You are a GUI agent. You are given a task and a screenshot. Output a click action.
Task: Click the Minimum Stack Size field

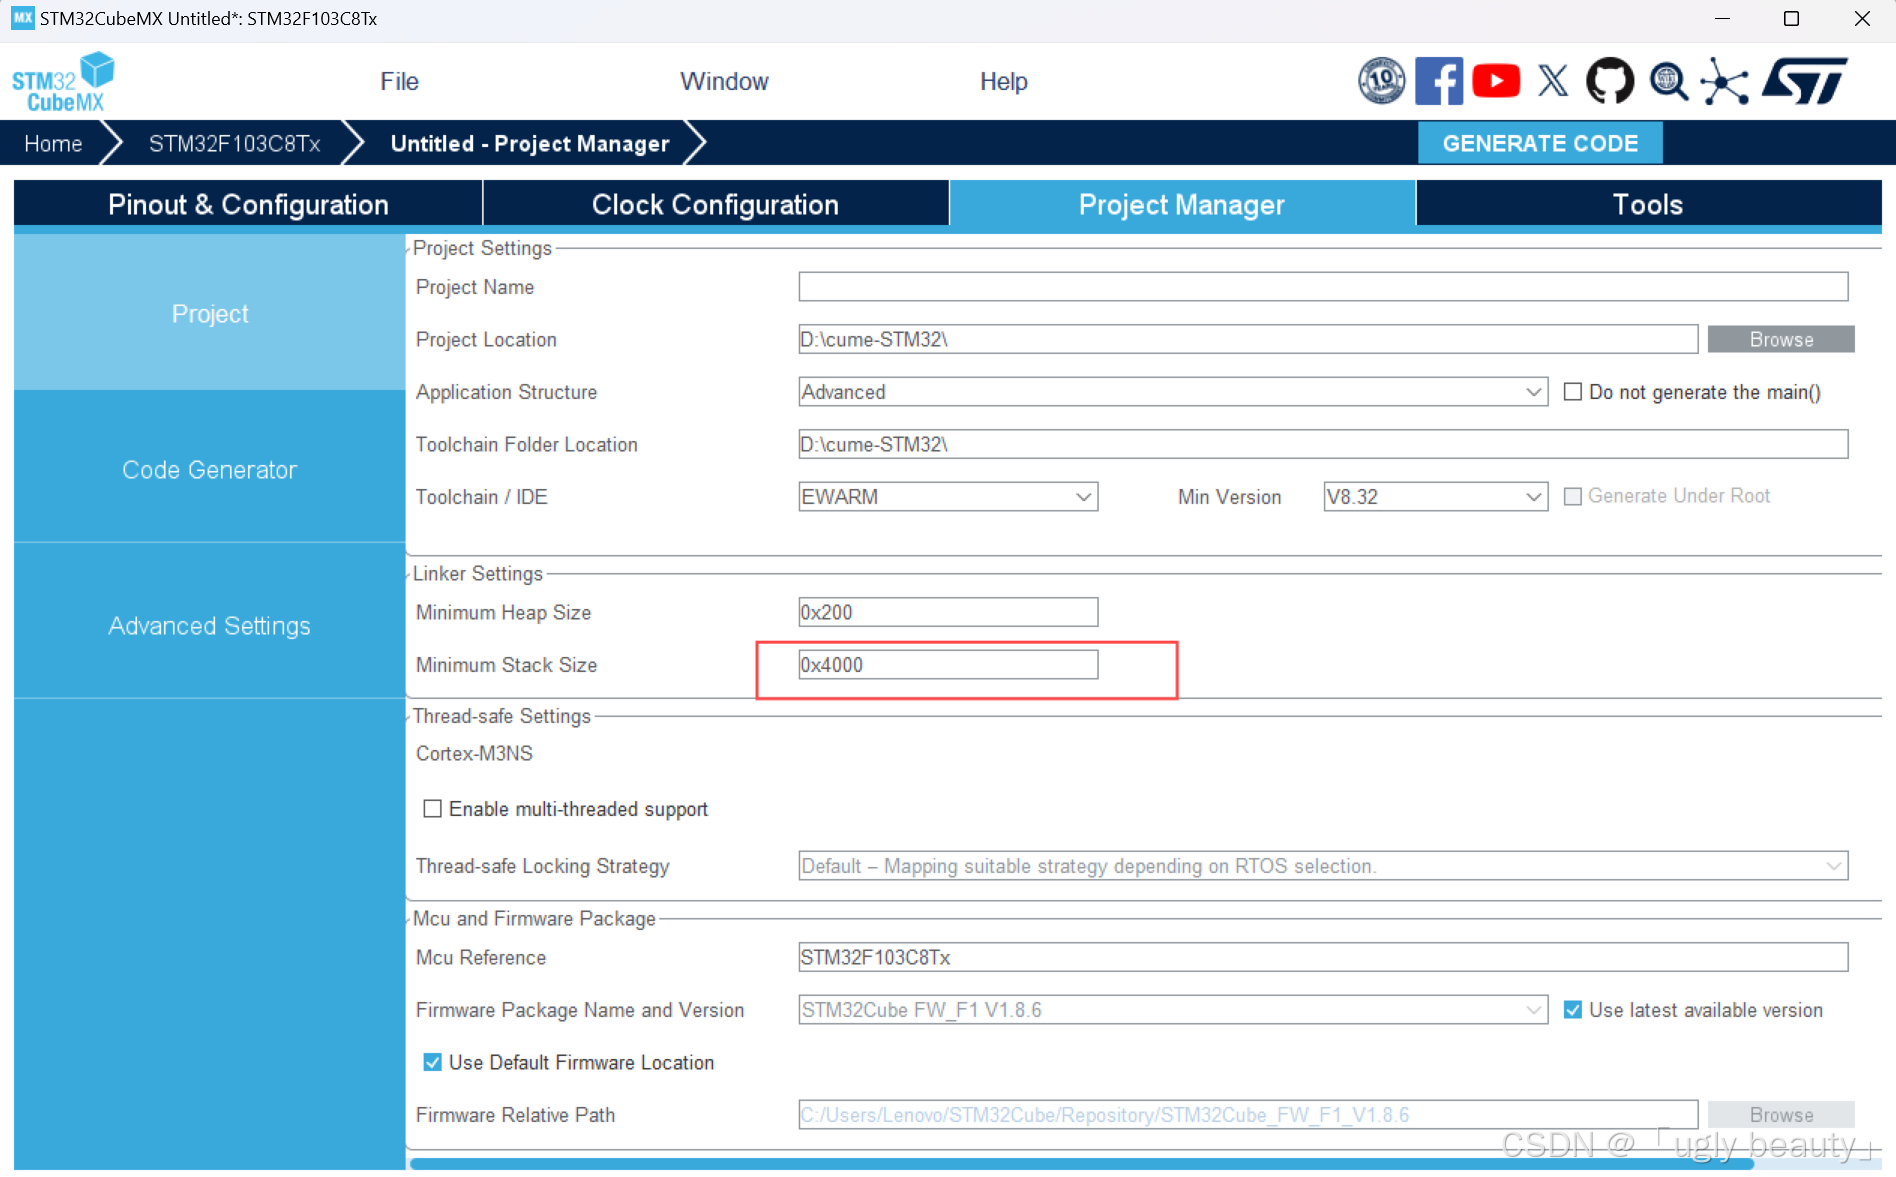(x=948, y=665)
